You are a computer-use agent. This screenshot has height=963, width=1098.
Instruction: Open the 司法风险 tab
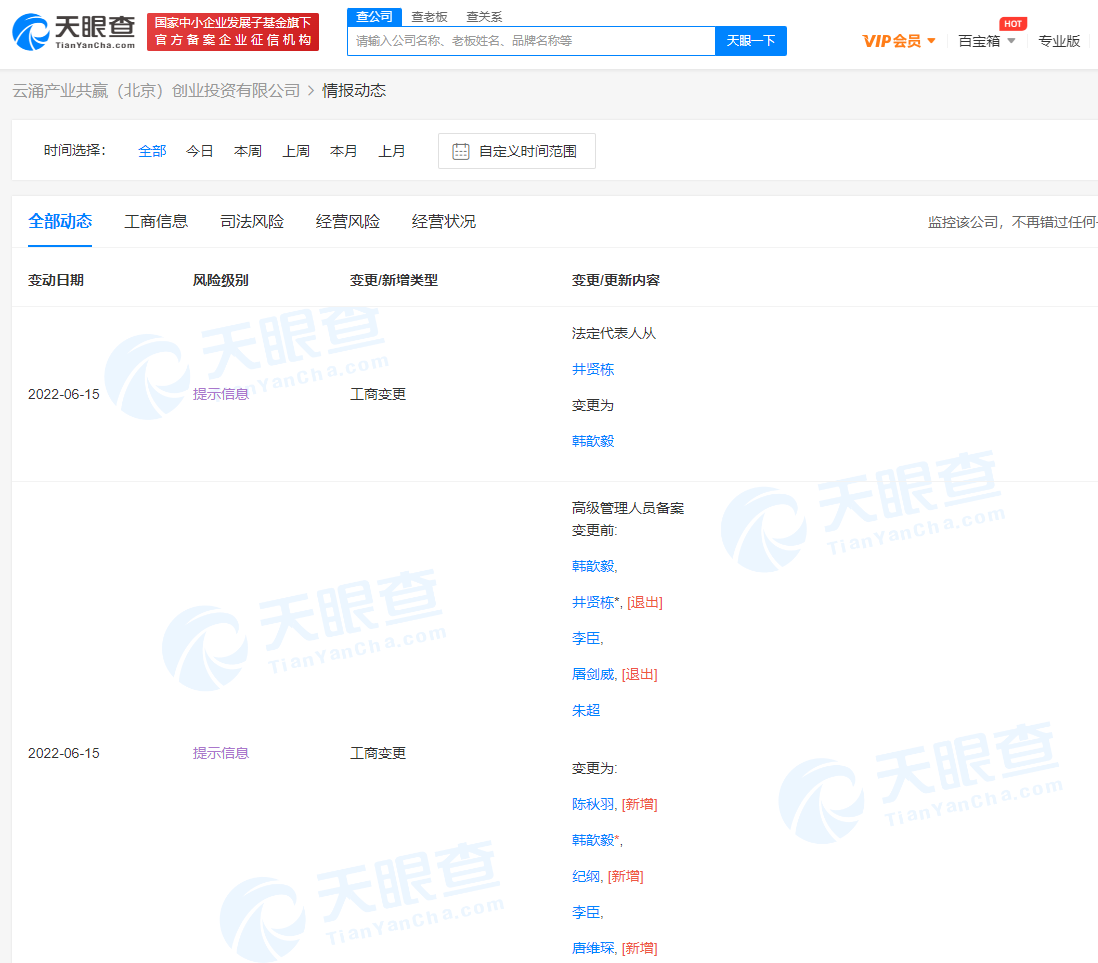pos(252,221)
